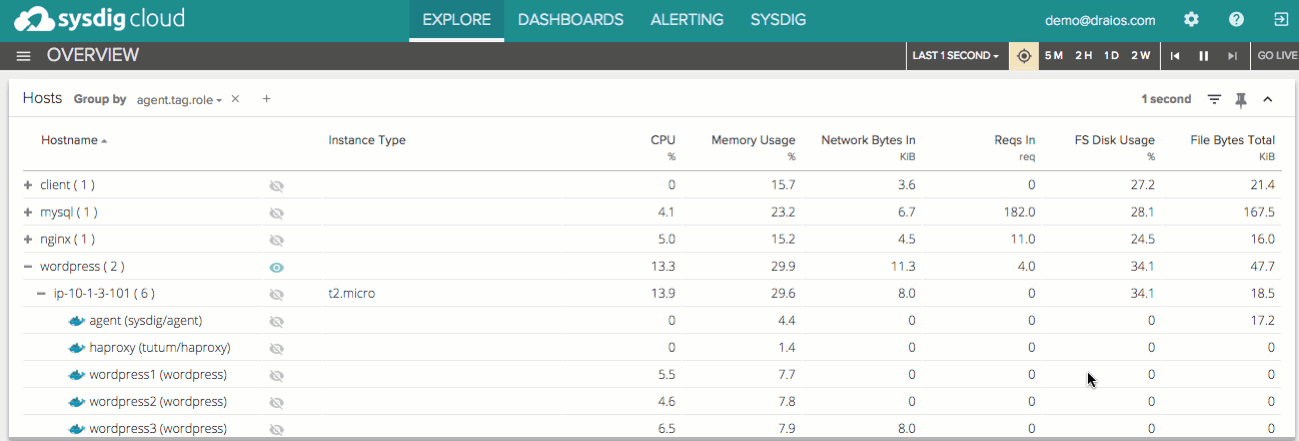This screenshot has width=1299, height=441.
Task: Click the Reqs In column header
Action: (1014, 140)
